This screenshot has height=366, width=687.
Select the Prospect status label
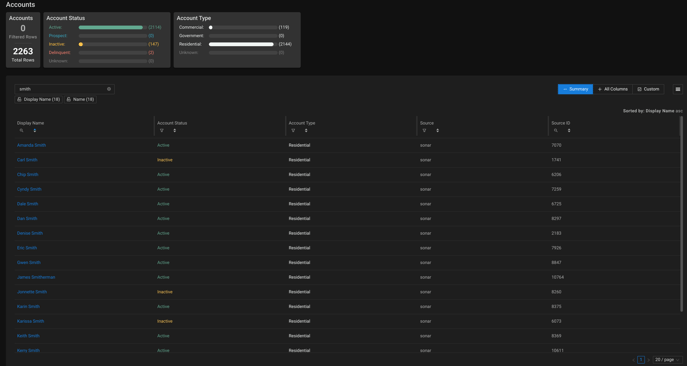coord(58,36)
